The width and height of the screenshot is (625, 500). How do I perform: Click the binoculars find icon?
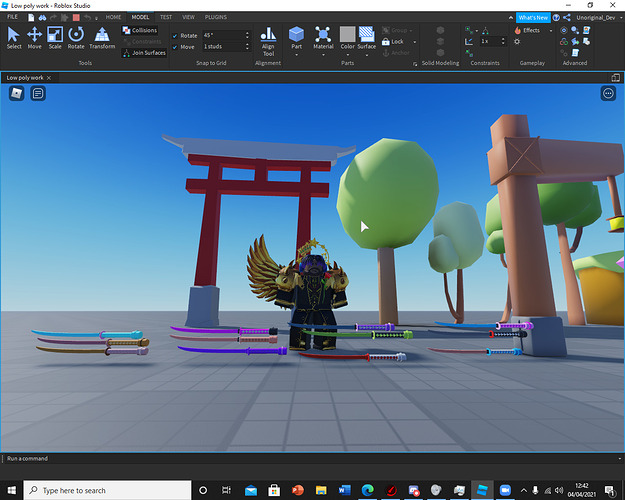tap(42, 17)
